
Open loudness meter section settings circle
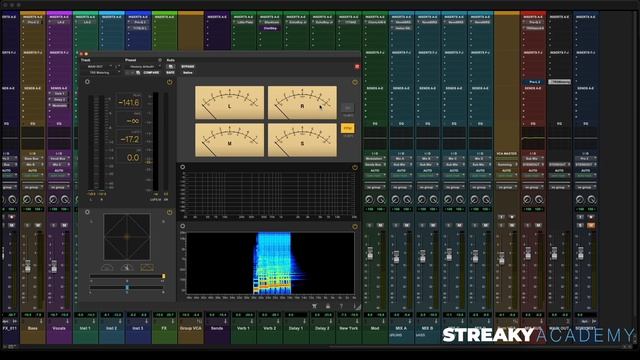[x=87, y=82]
